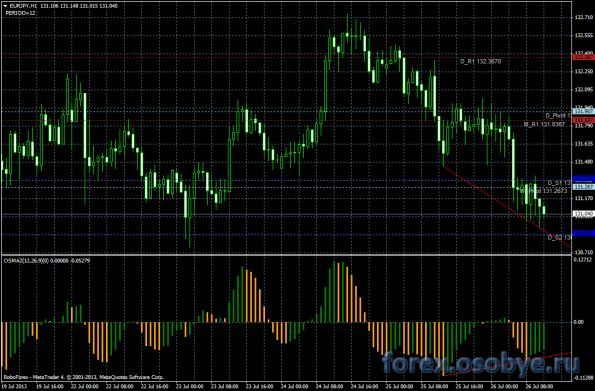Click the RoboForex MetaTrader 4 copyright text
This screenshot has width=595, height=391.
(x=84, y=377)
